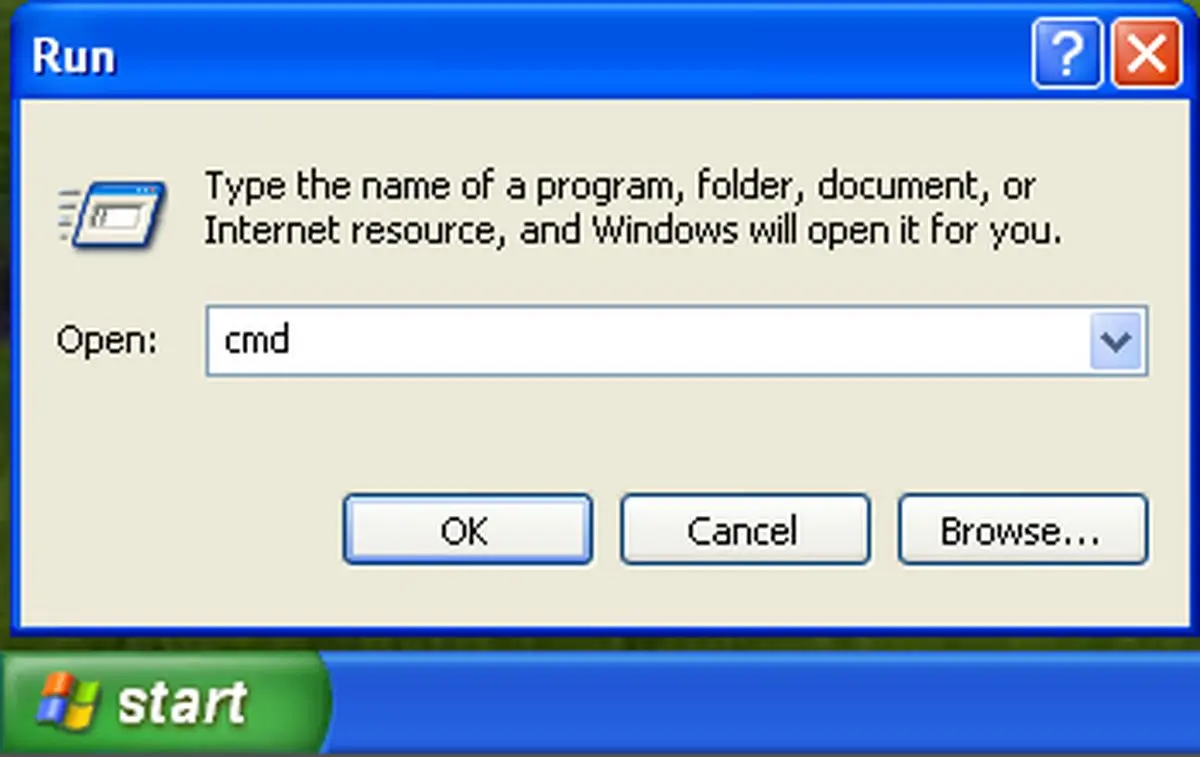Click the question mark Help button

(x=1067, y=55)
